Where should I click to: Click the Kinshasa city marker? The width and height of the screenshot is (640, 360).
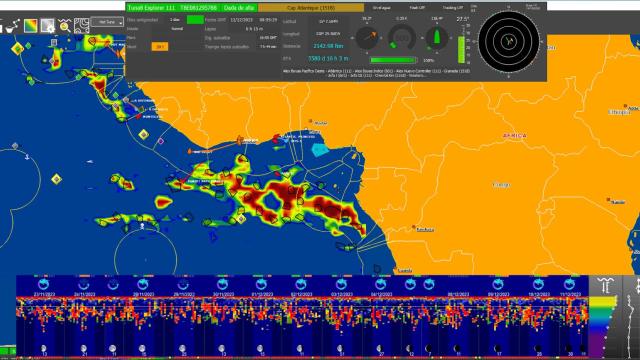coord(414,227)
